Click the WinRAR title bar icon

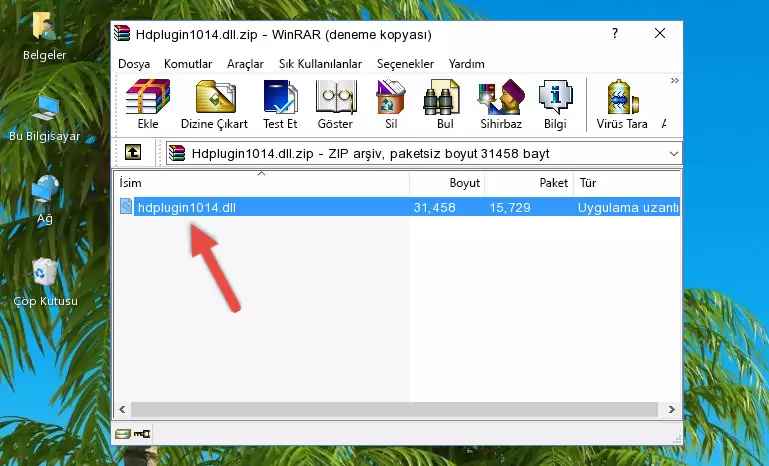[x=122, y=33]
